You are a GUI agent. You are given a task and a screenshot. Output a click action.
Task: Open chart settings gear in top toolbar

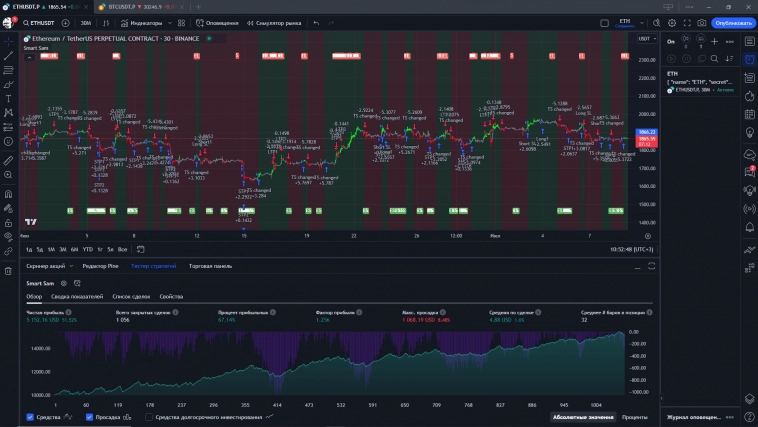point(670,22)
